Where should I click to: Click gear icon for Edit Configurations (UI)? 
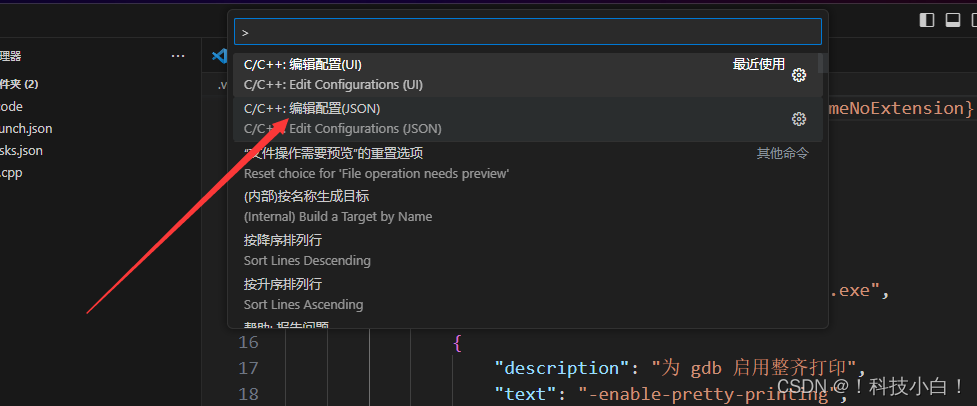coord(798,75)
